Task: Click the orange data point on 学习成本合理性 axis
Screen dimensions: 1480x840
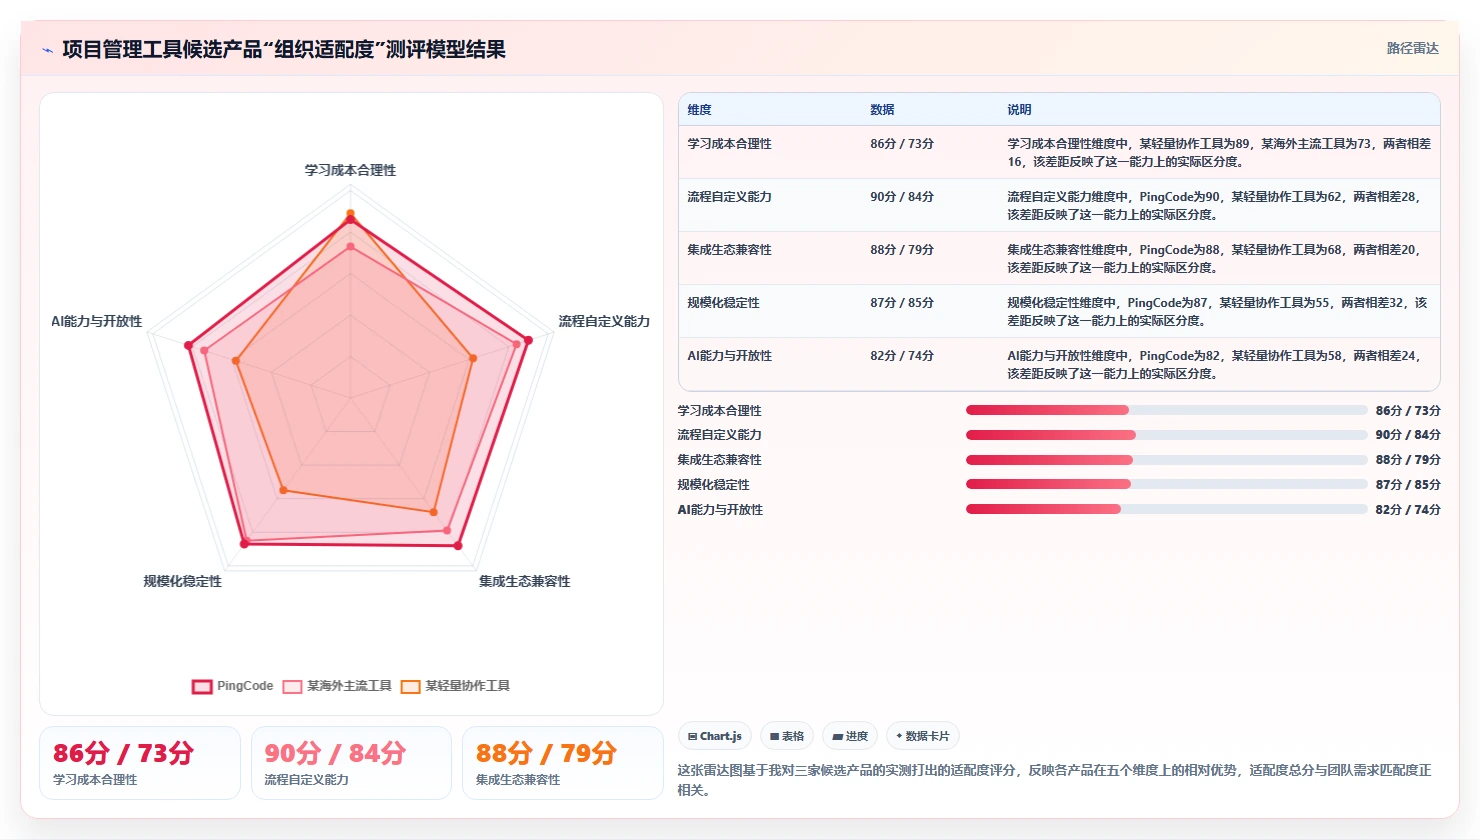Action: click(x=350, y=213)
